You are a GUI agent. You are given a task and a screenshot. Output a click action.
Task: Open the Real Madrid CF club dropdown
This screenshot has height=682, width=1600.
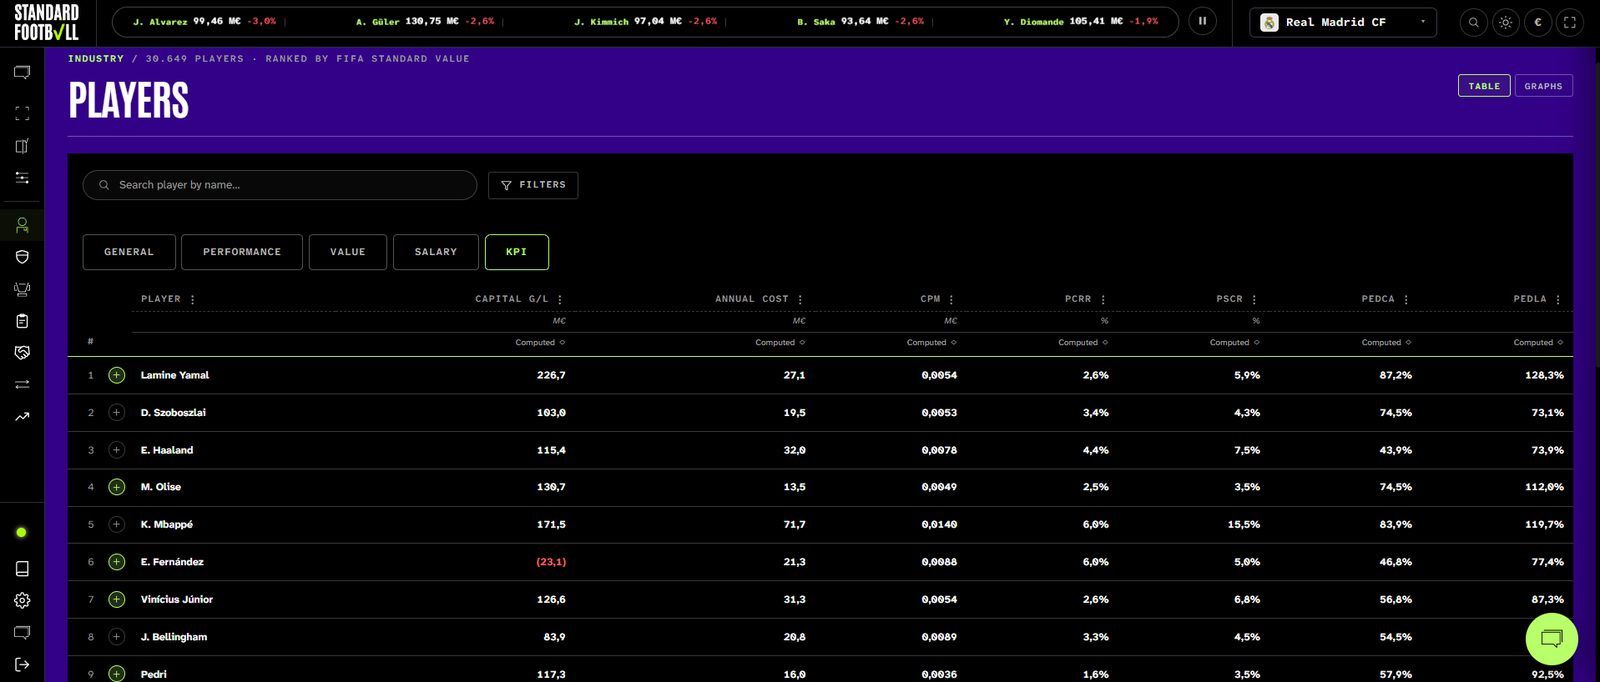1343,22
